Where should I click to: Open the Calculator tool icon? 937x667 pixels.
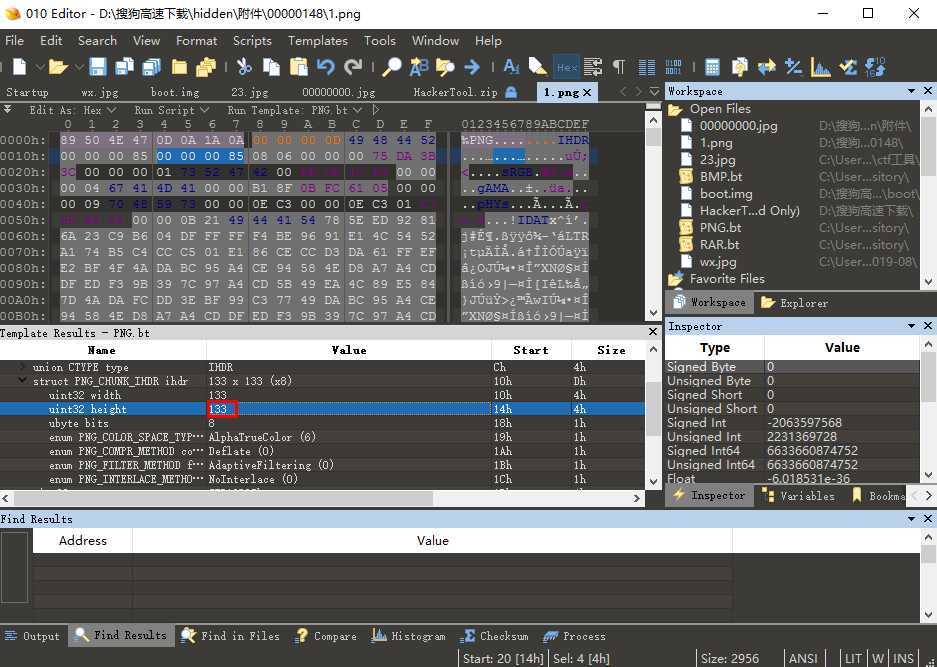712,67
